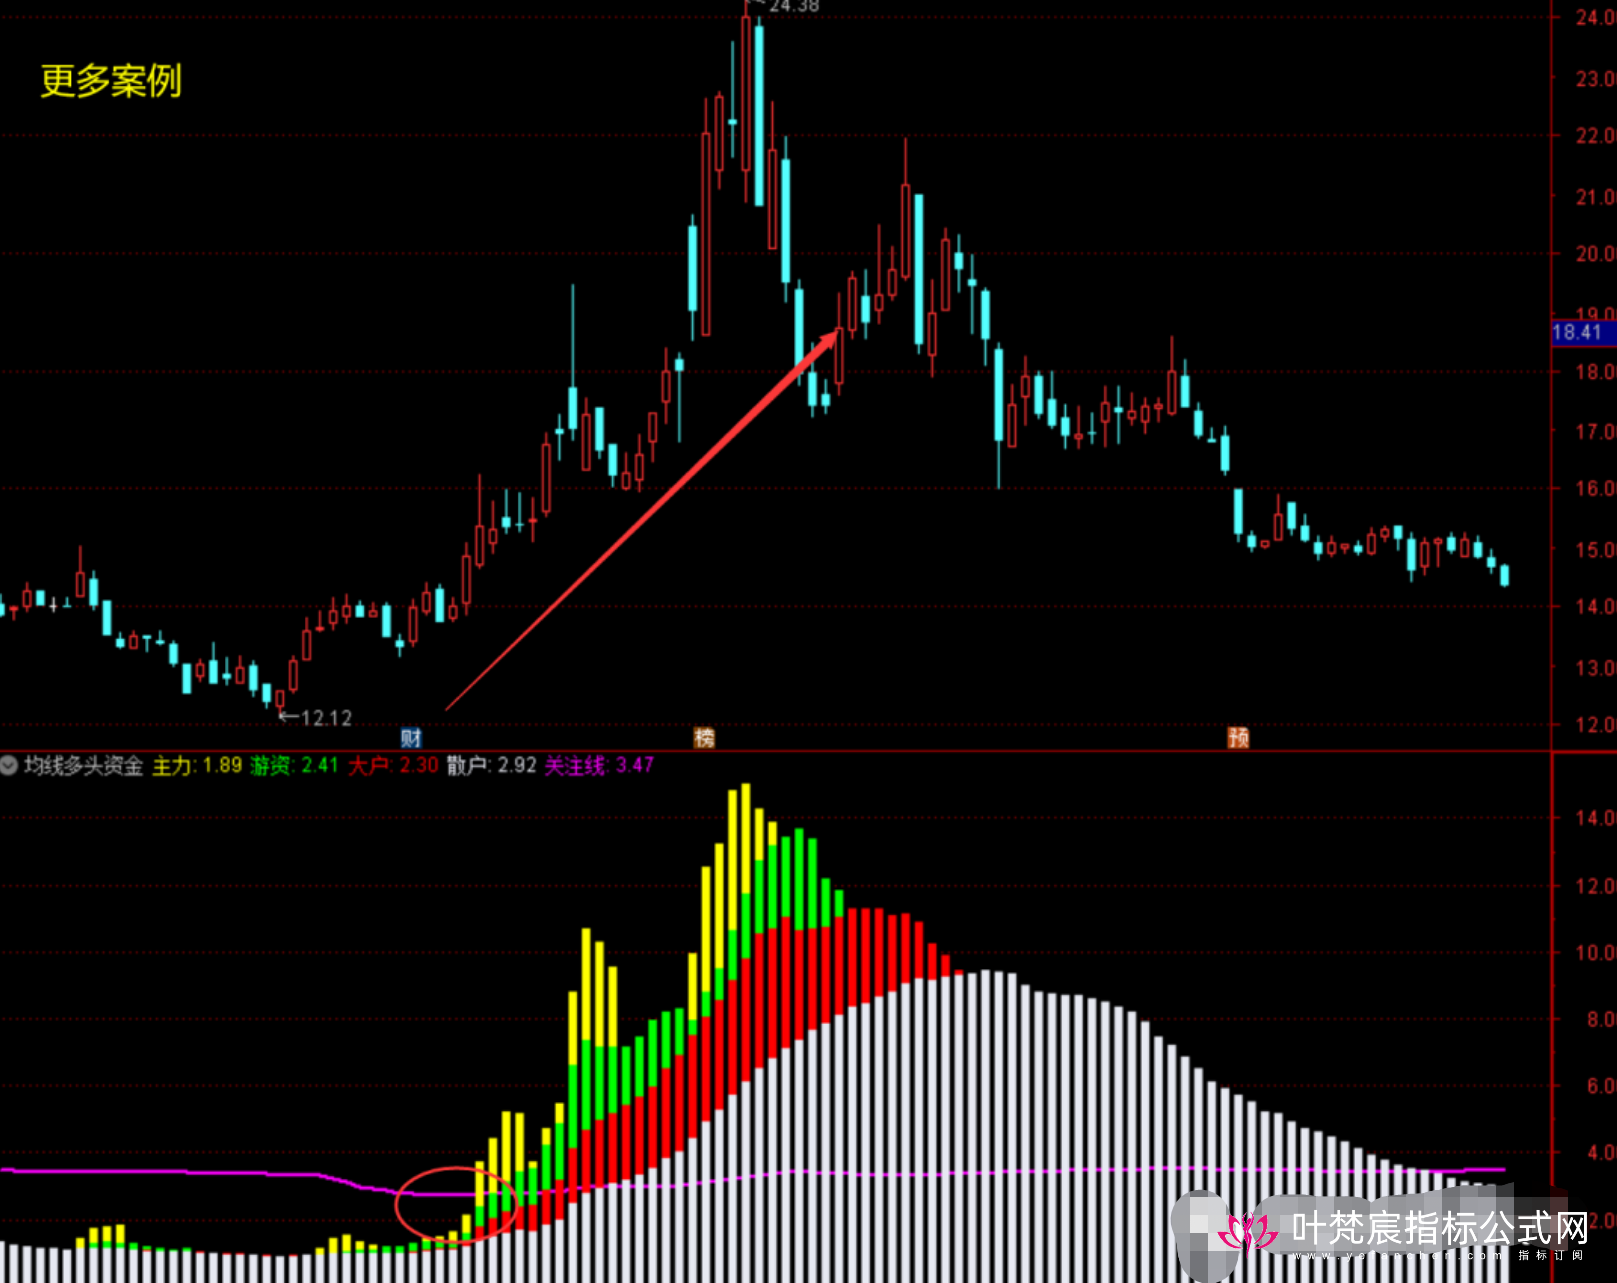The width and height of the screenshot is (1617, 1283).
Task: Click the 更多案例 heading text
Action: point(111,81)
